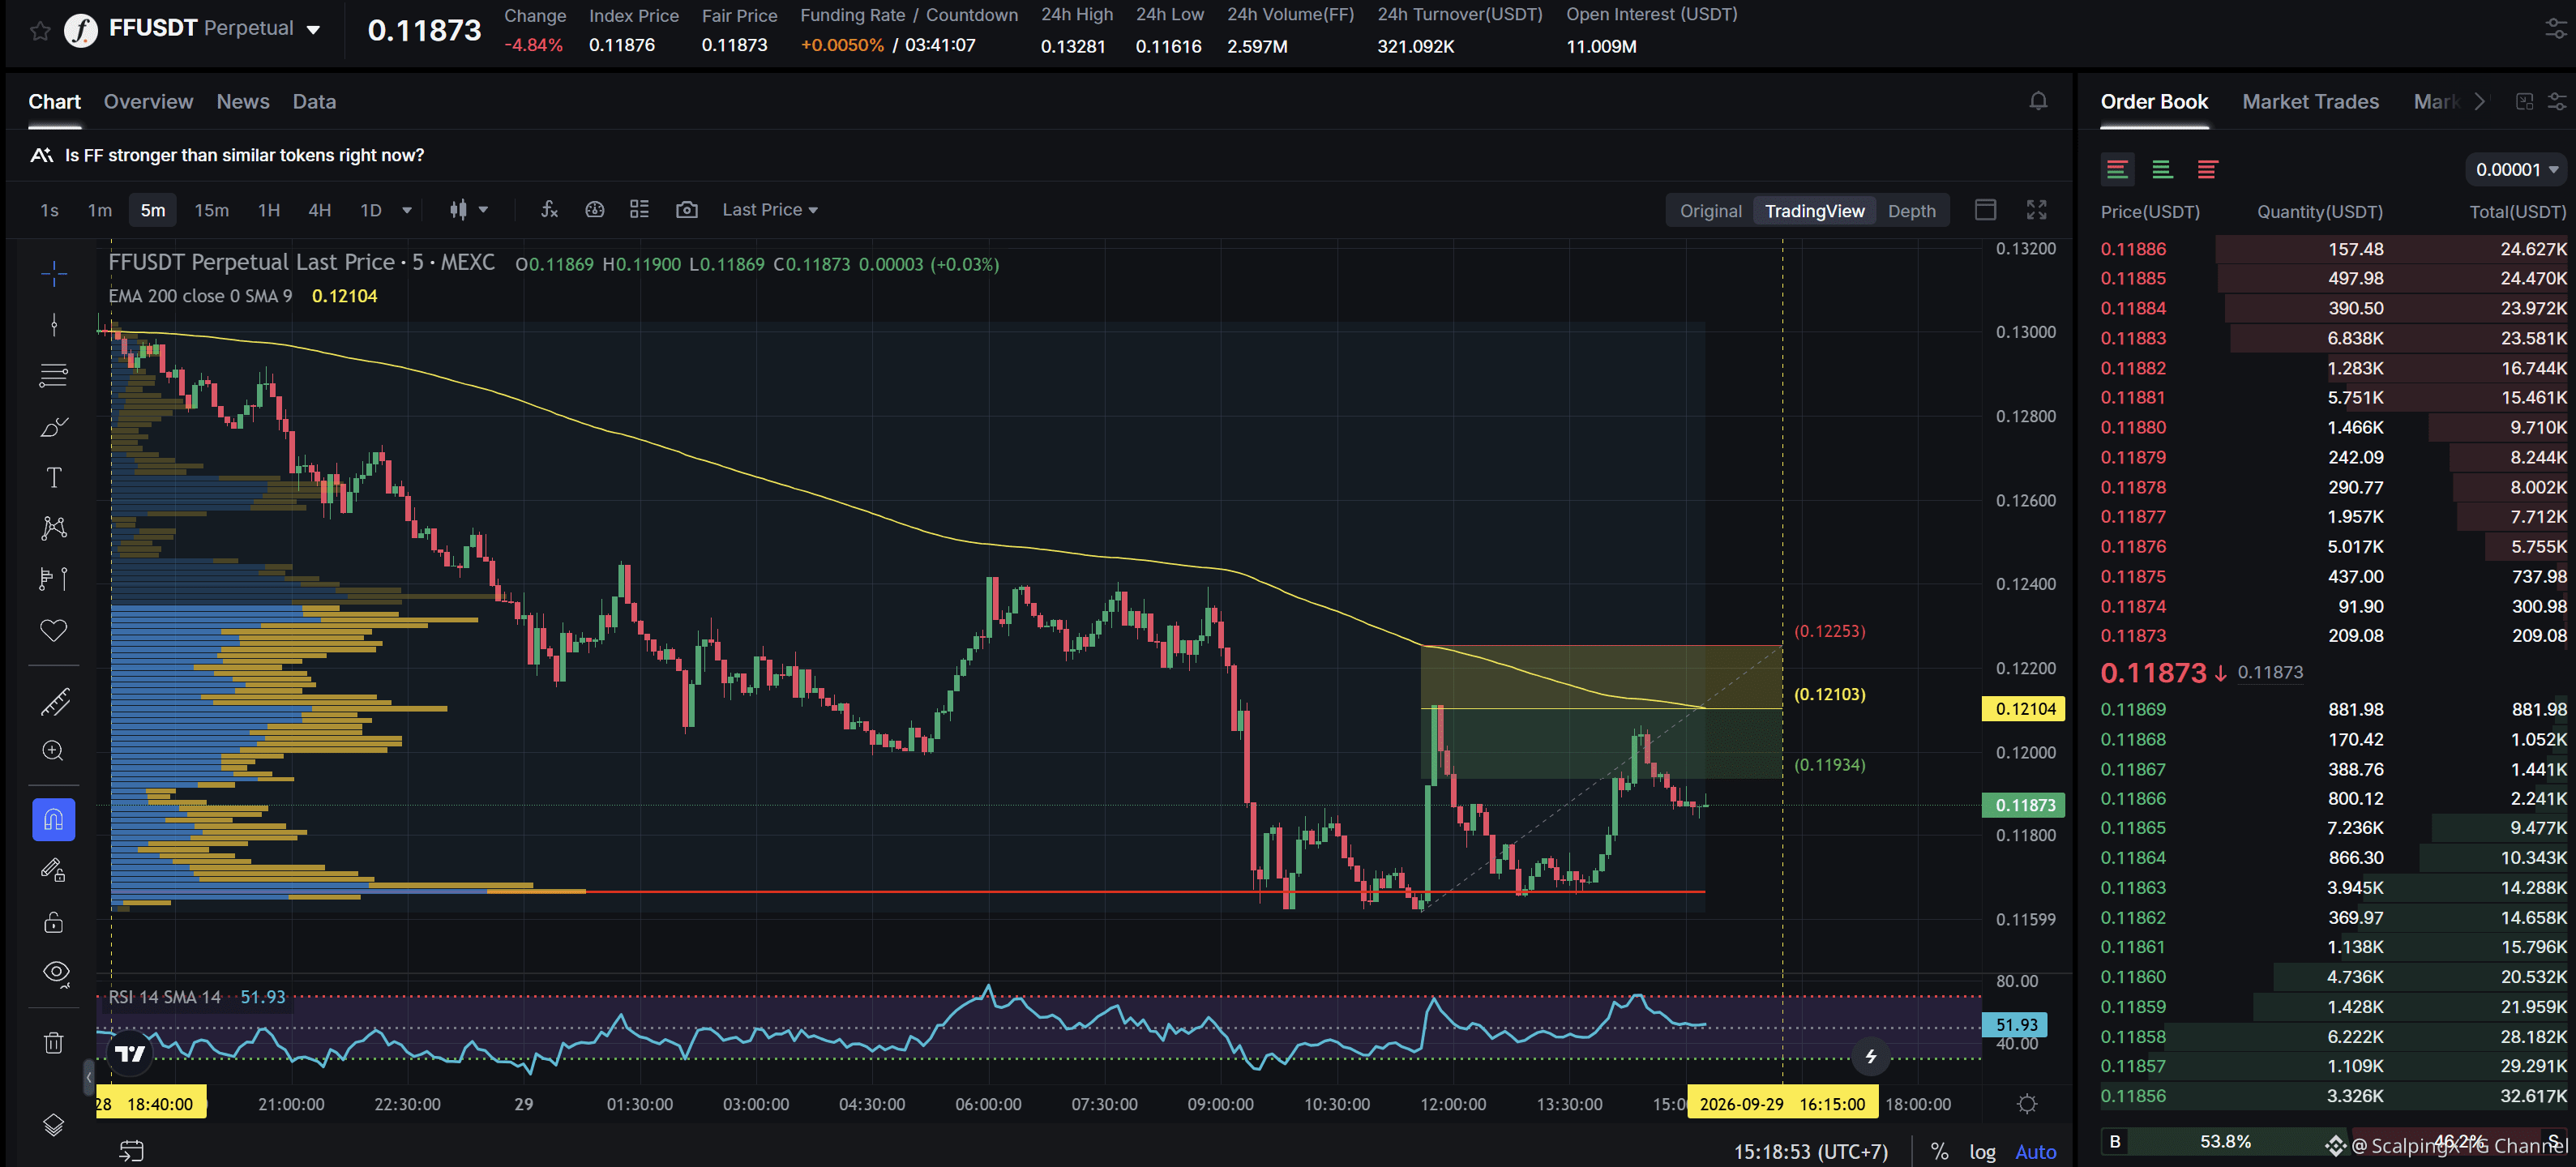Click the 0.11886 ask price row
Screen dimensions: 2576x1167
tap(2333, 249)
